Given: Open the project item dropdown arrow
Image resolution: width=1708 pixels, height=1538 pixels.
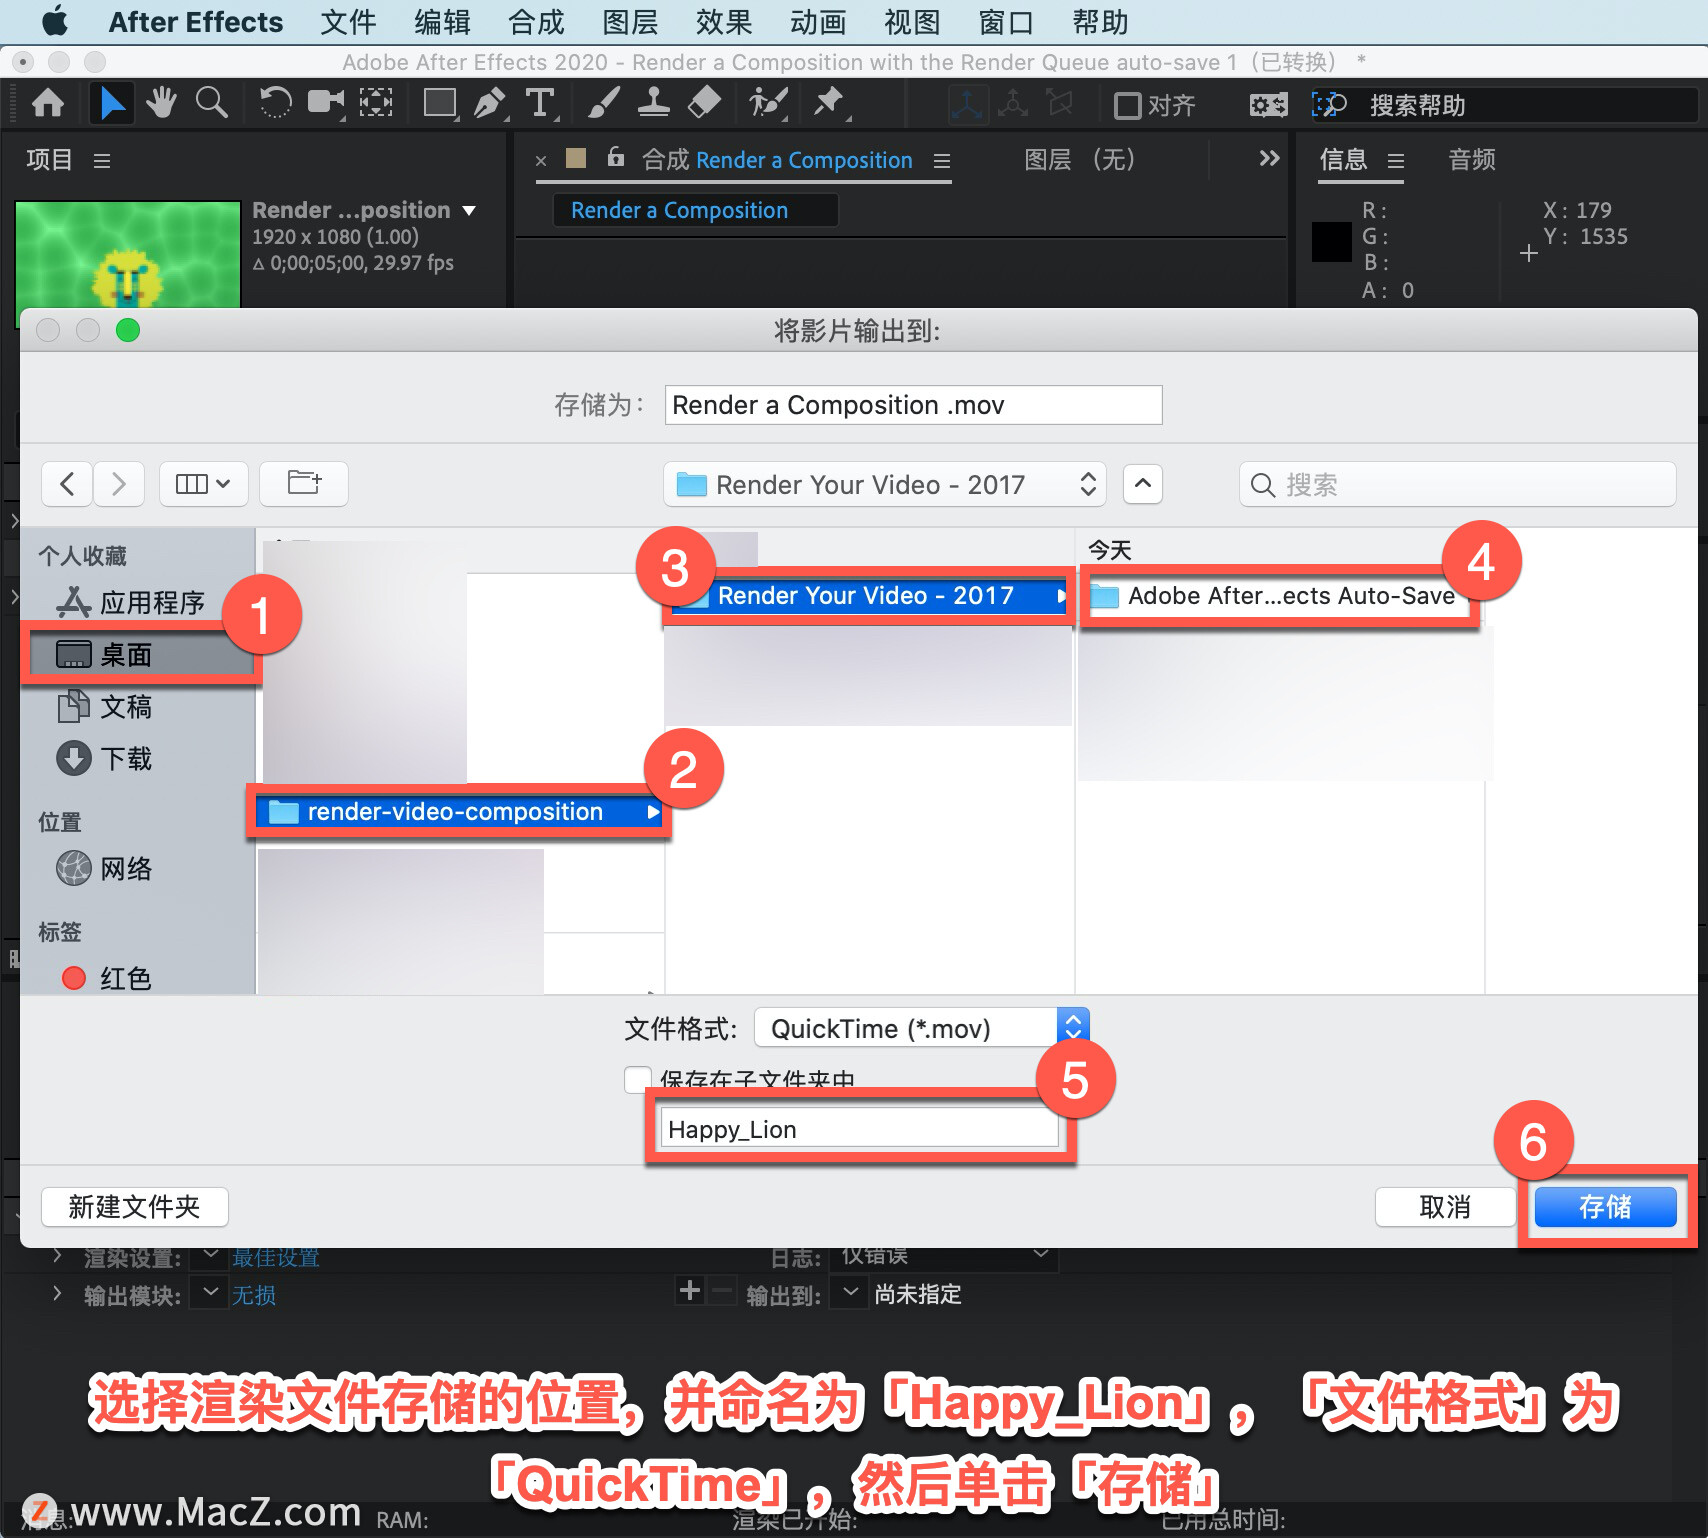Looking at the screenshot, I should click(x=469, y=211).
